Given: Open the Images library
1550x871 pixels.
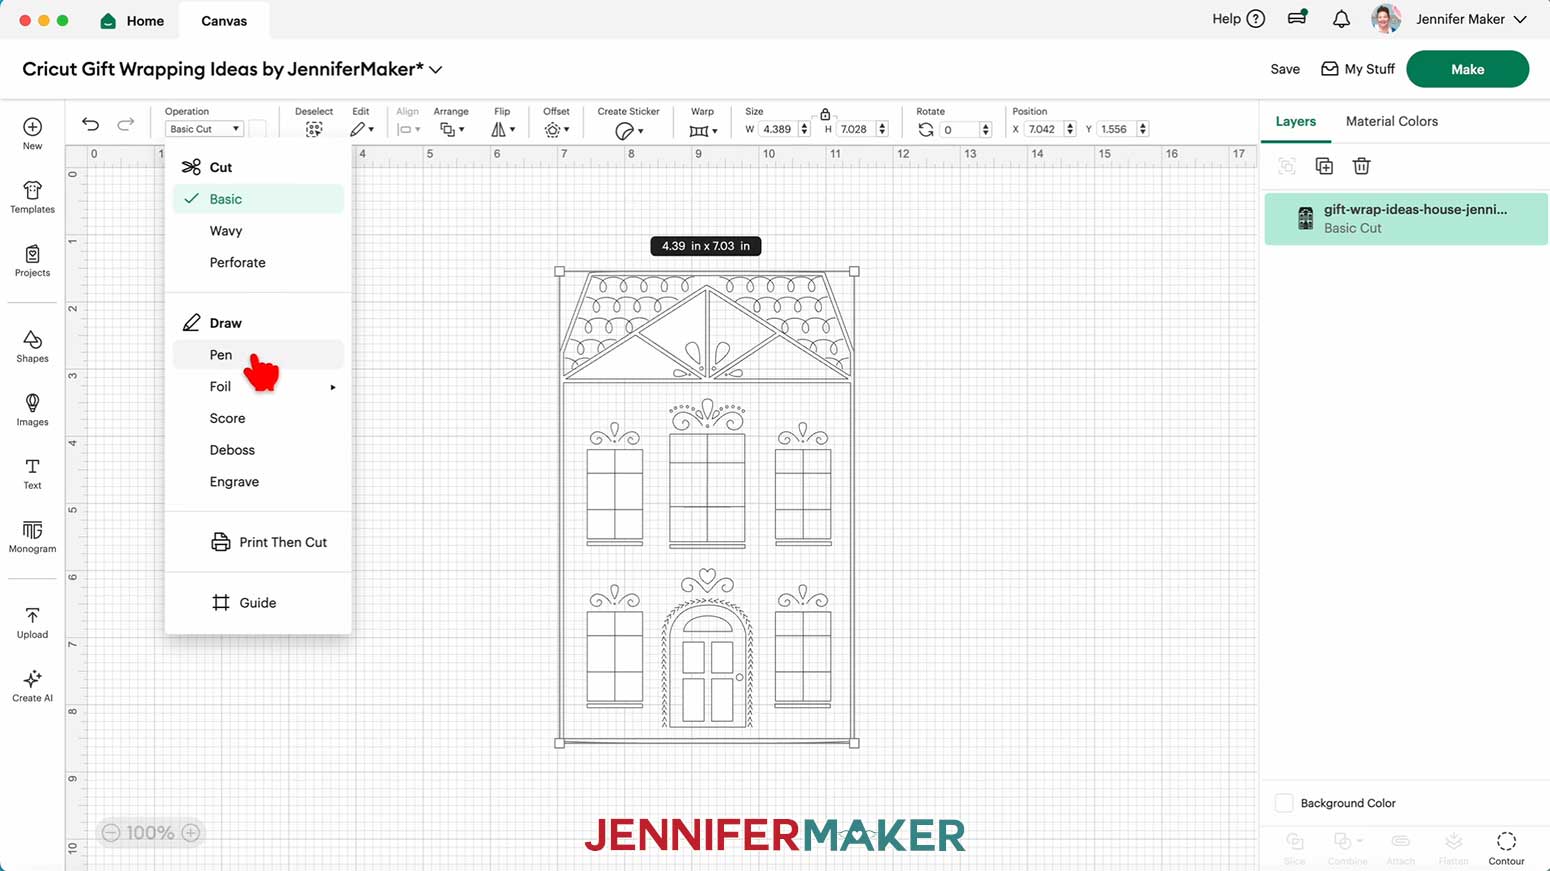Looking at the screenshot, I should pyautogui.click(x=32, y=410).
